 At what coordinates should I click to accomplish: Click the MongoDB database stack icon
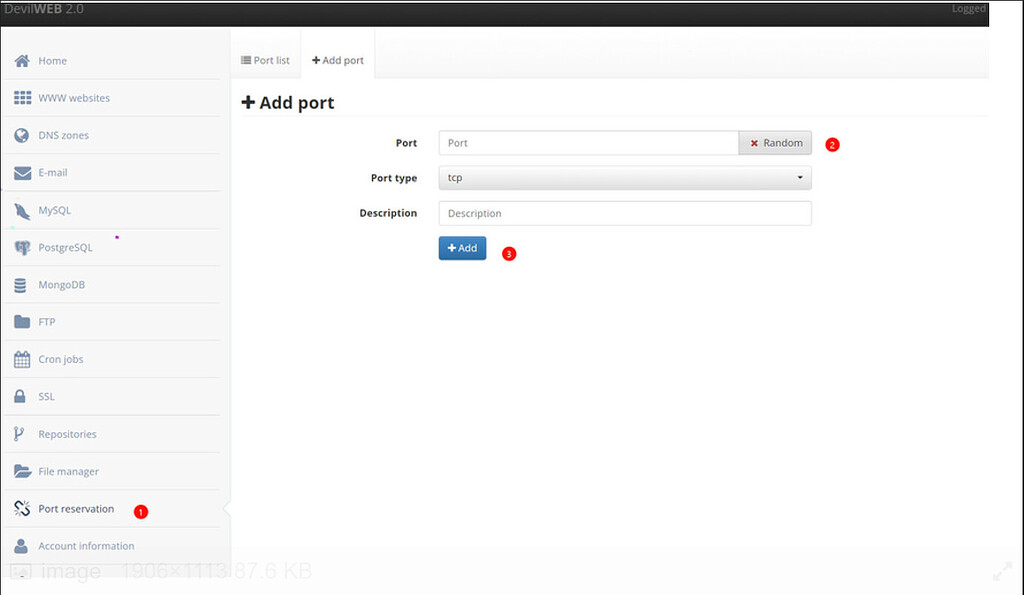click(x=20, y=285)
